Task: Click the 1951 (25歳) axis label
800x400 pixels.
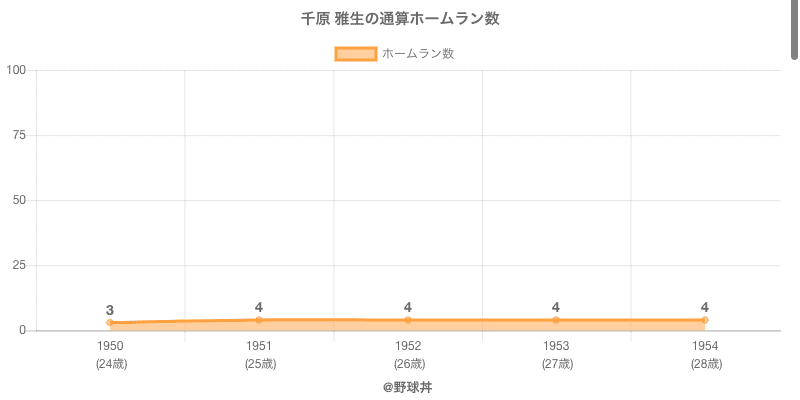Action: click(x=259, y=355)
